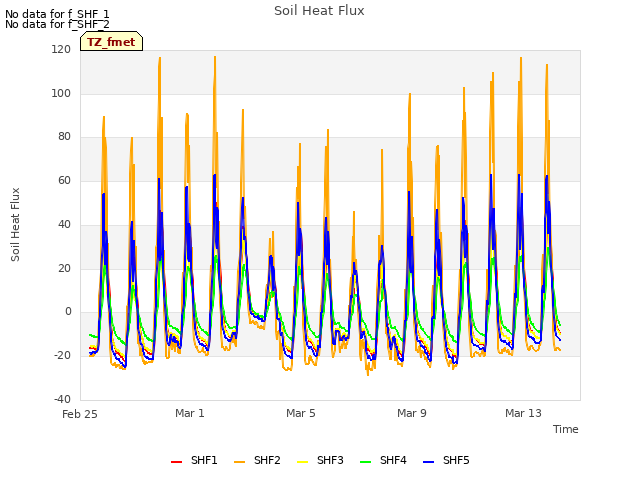Viewport: 640px width, 480px height.
Task: Click the 'Feb 25' x-axis tick label
Action: [x=80, y=414]
